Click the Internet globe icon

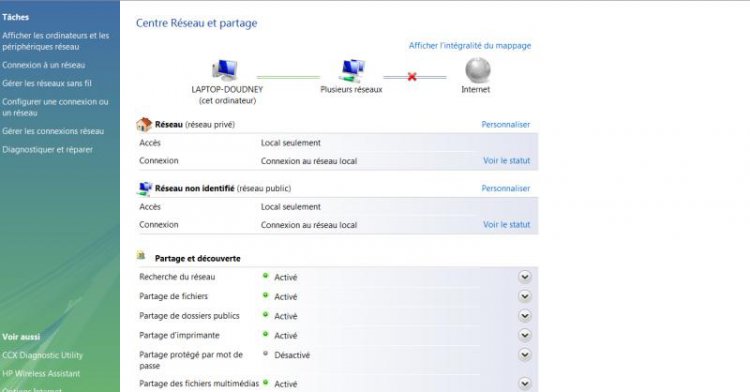pyautogui.click(x=477, y=70)
